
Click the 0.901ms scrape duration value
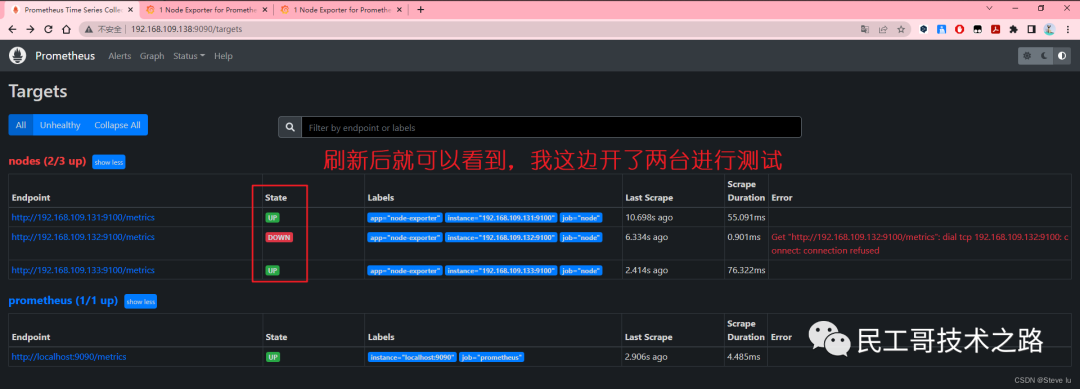click(743, 237)
